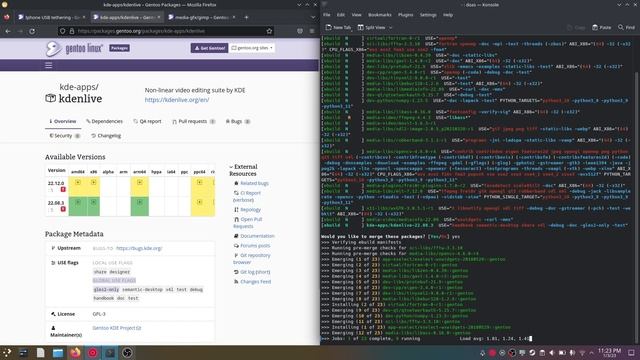Click the Firefox icon in the taskbar
This screenshot has width=640, height=360.
click(x=75, y=353)
